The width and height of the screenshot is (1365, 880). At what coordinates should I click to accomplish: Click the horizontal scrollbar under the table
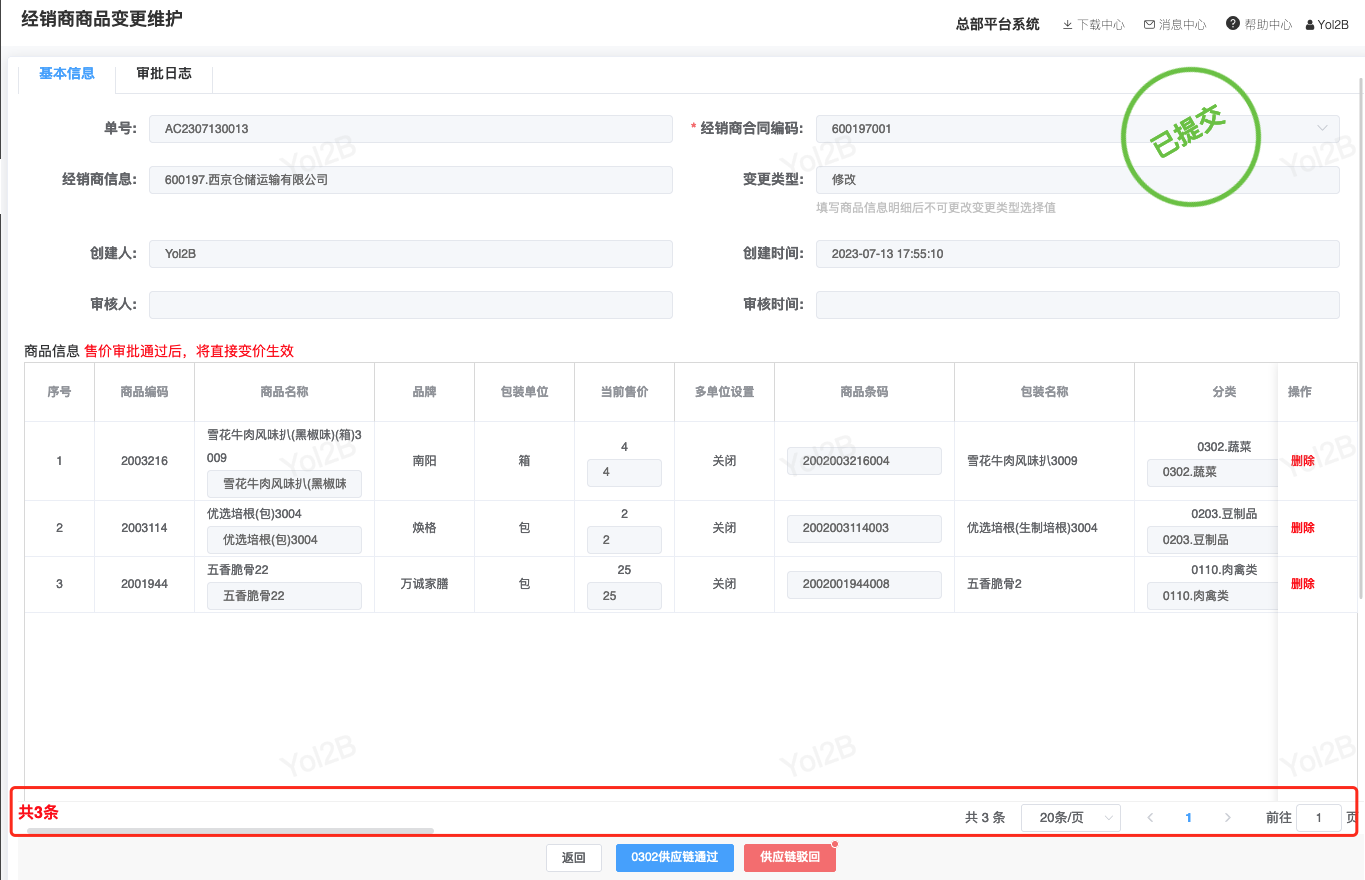[230, 830]
